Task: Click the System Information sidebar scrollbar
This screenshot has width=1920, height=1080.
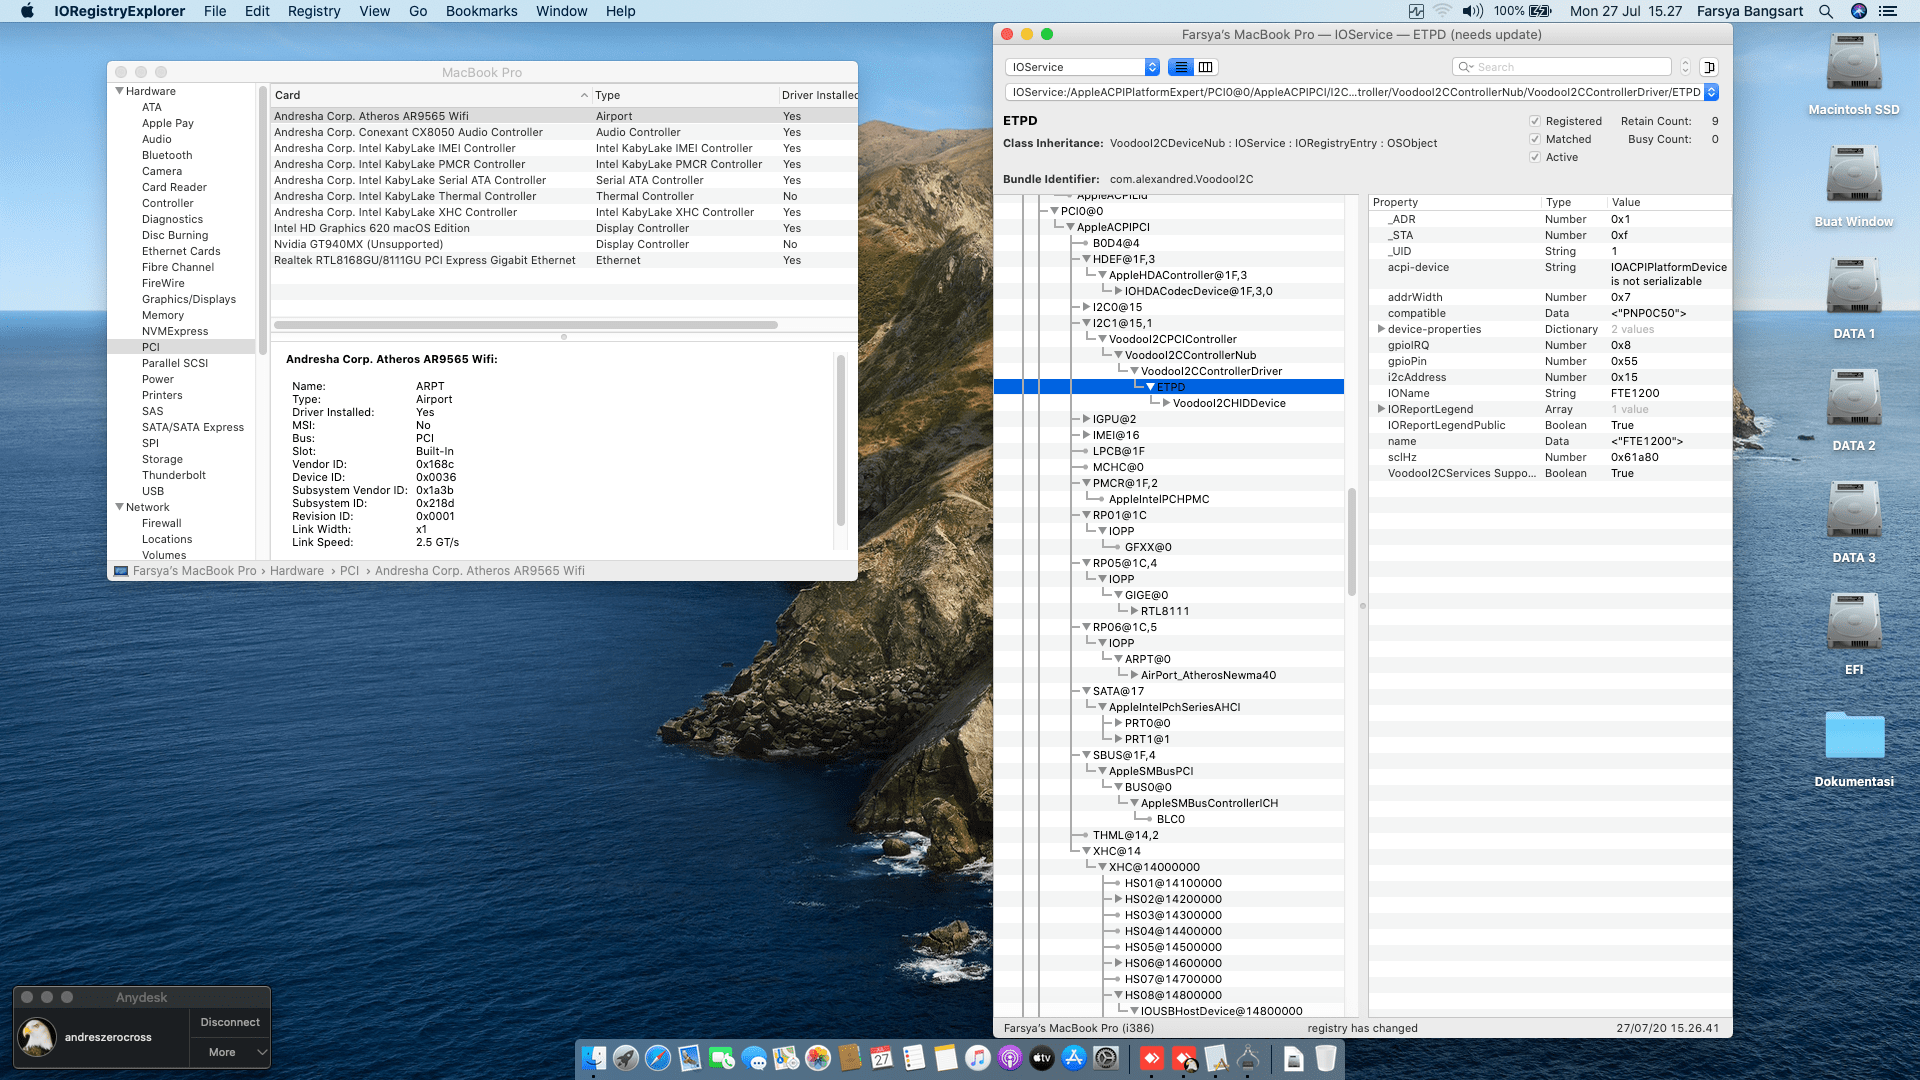Action: pyautogui.click(x=263, y=220)
